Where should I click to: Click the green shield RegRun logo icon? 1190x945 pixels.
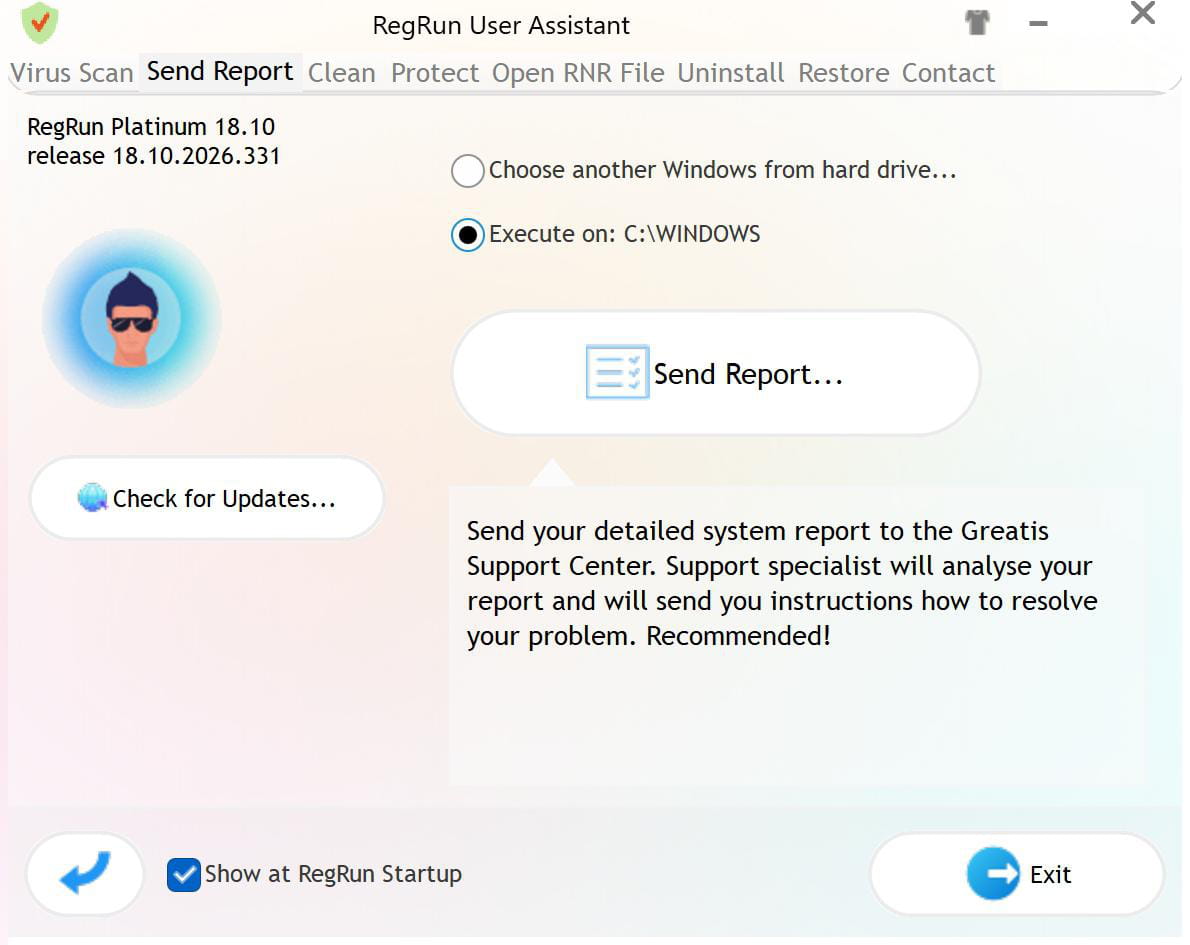click(40, 22)
